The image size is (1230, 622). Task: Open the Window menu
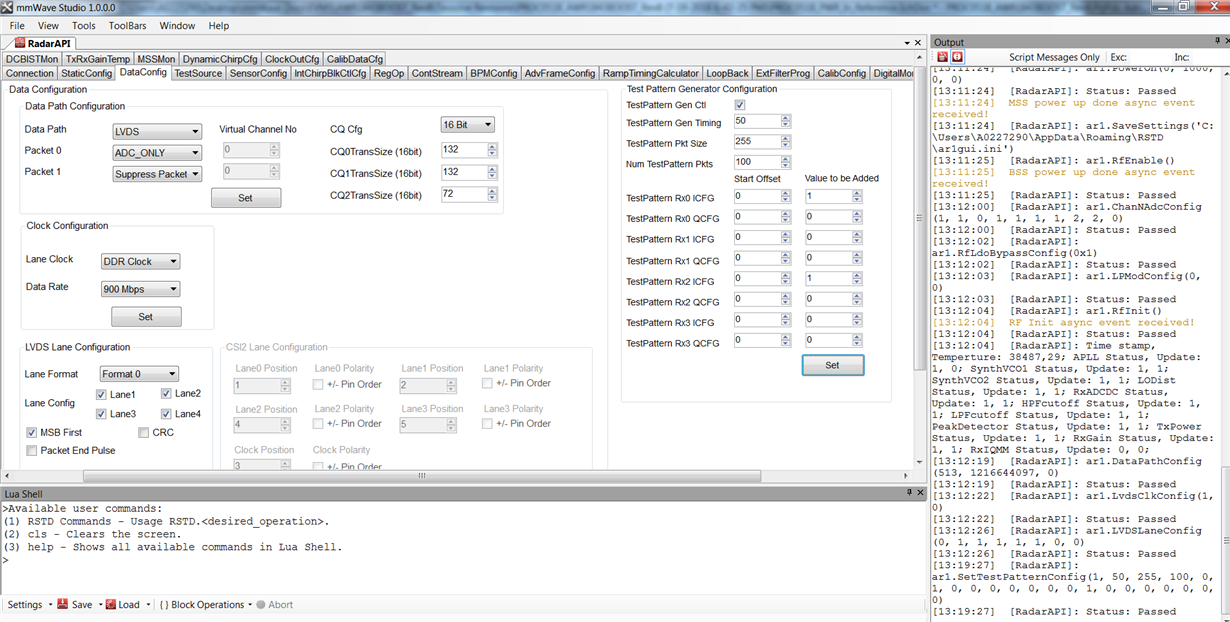(177, 25)
